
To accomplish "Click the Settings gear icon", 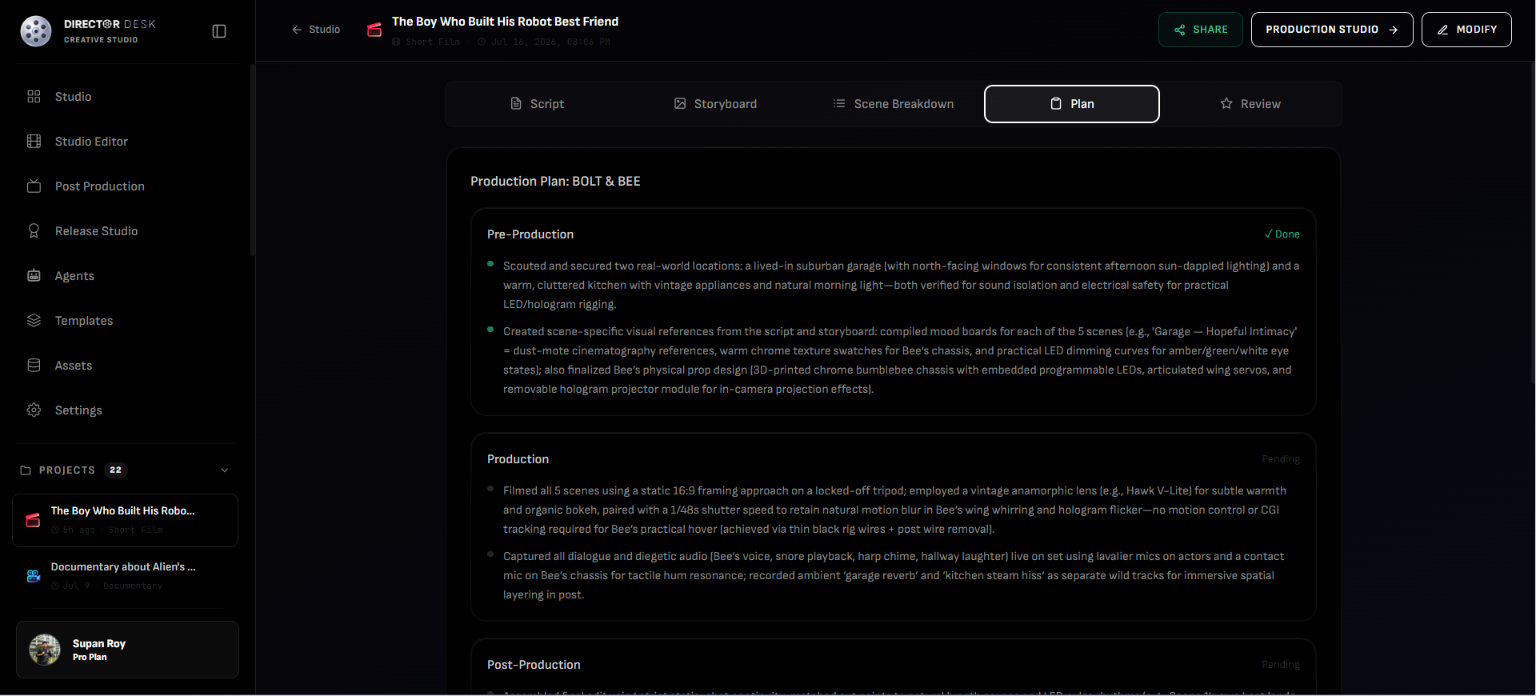I will click(x=34, y=410).
